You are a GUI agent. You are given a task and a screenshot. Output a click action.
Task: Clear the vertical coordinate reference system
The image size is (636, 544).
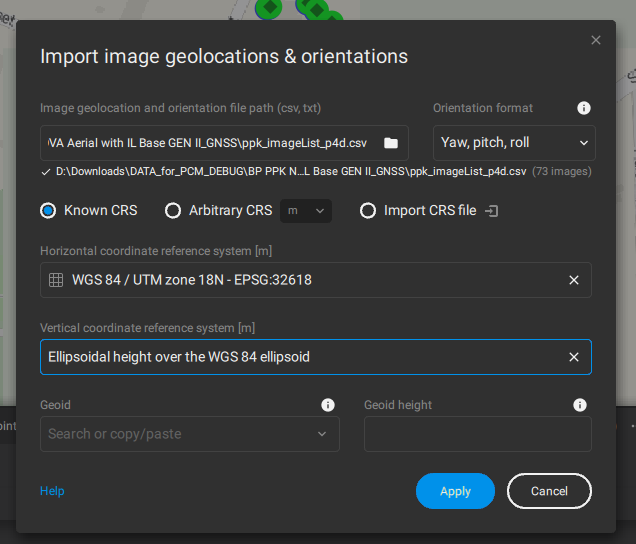pos(574,357)
